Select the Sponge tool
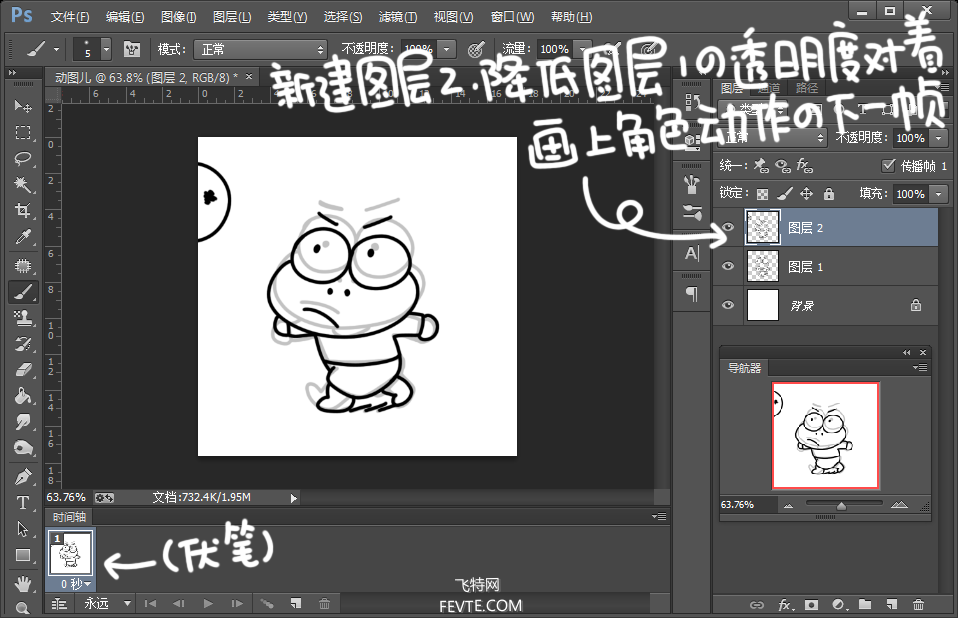 click(x=23, y=448)
